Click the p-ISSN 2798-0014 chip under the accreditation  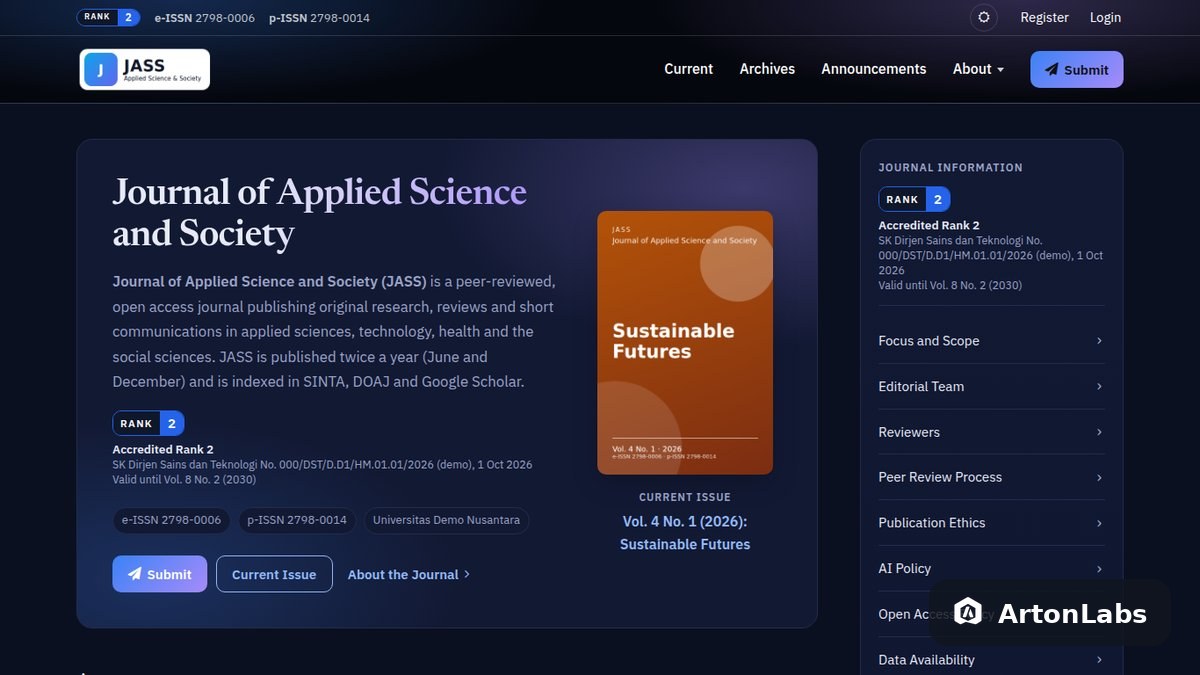(297, 520)
